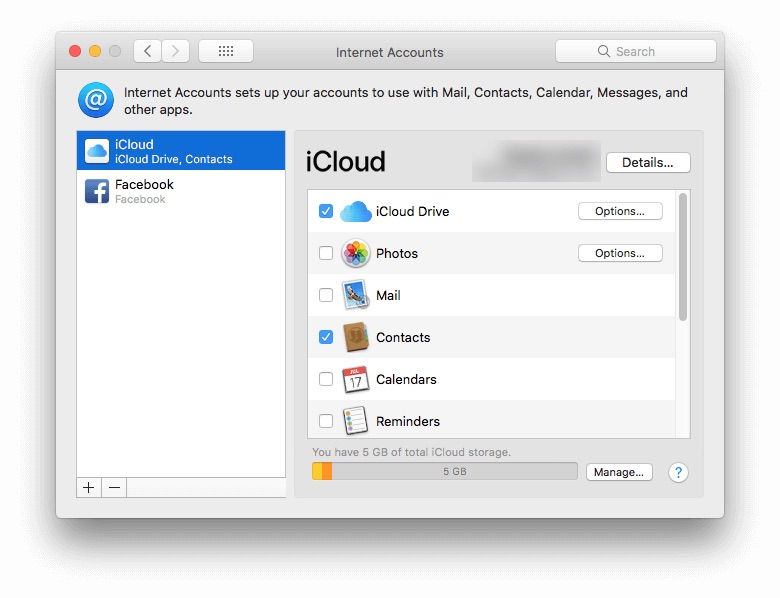The image size is (780, 598).
Task: Remove account with the minus button
Action: (x=114, y=488)
